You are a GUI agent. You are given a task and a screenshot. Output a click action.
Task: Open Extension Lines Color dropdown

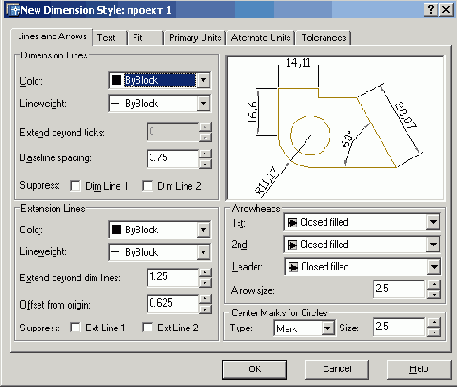203,230
